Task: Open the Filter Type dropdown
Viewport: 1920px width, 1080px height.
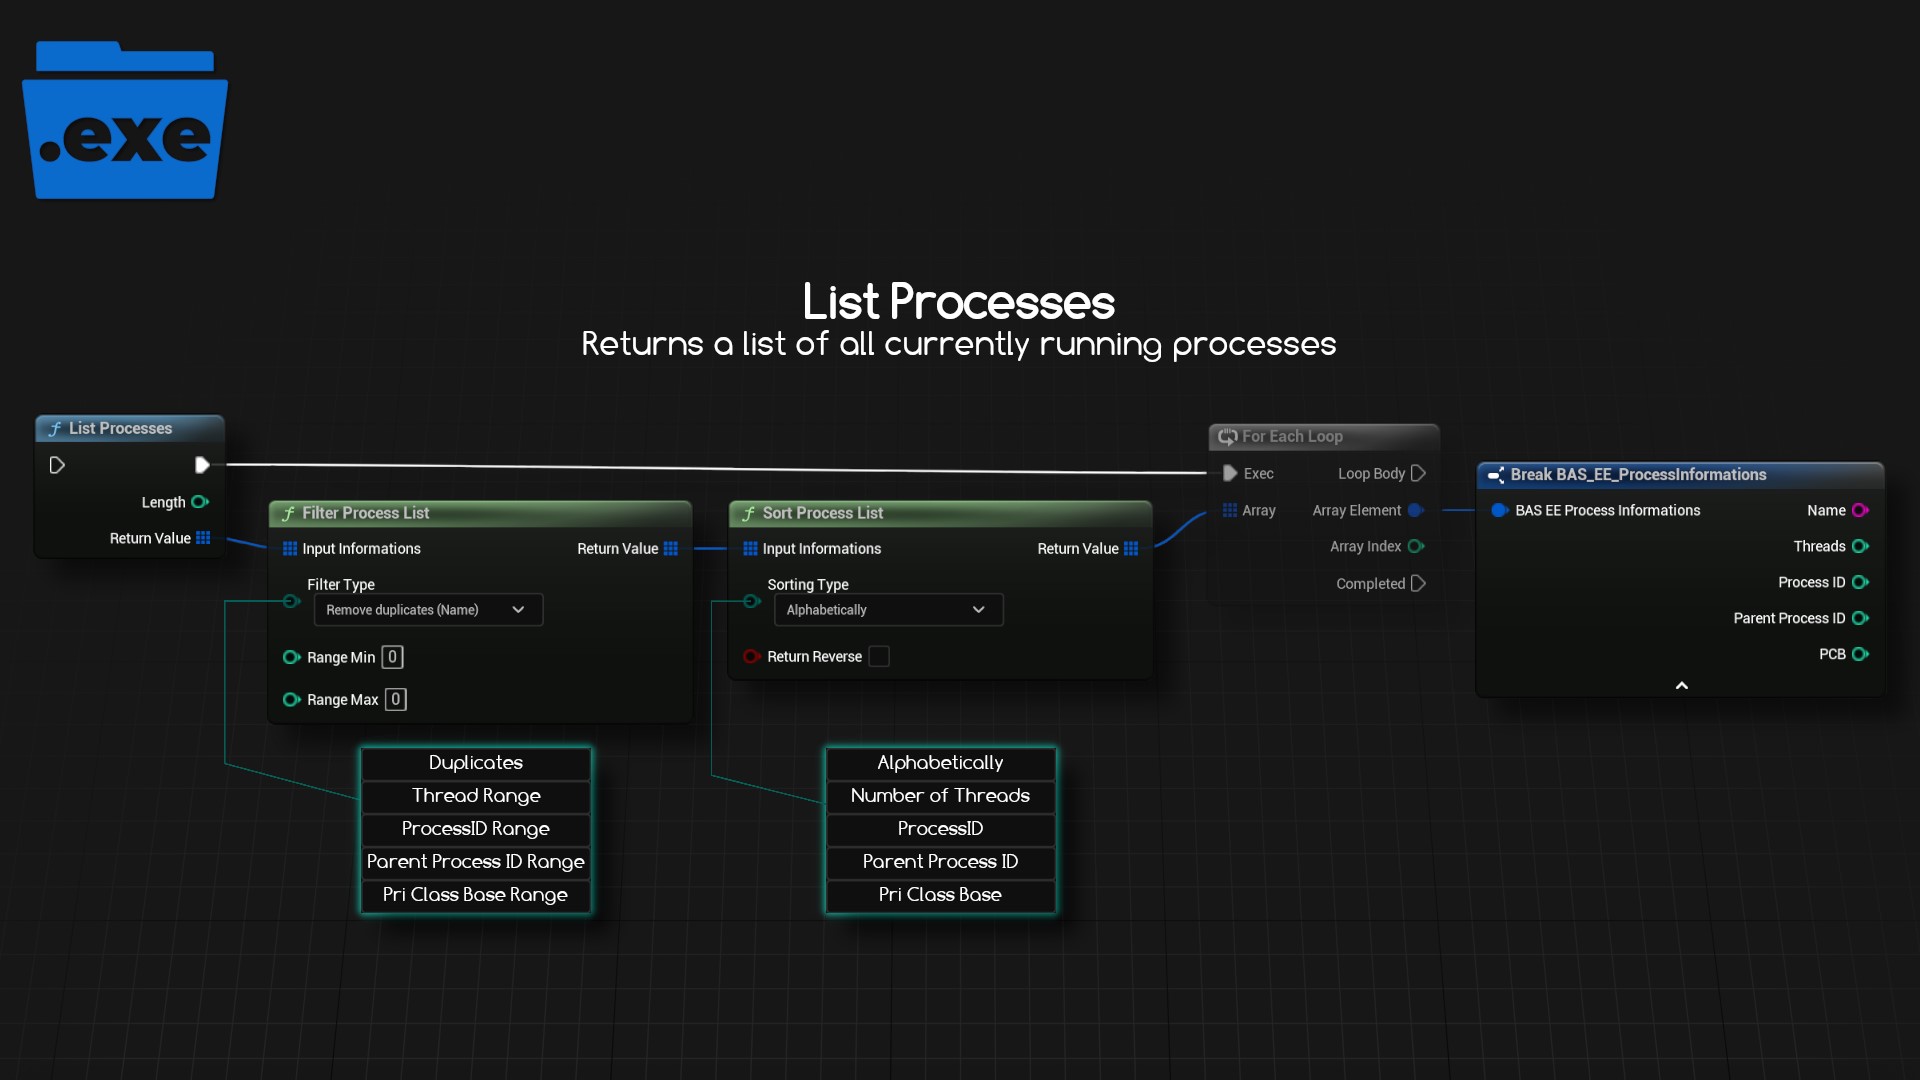Action: tap(428, 610)
